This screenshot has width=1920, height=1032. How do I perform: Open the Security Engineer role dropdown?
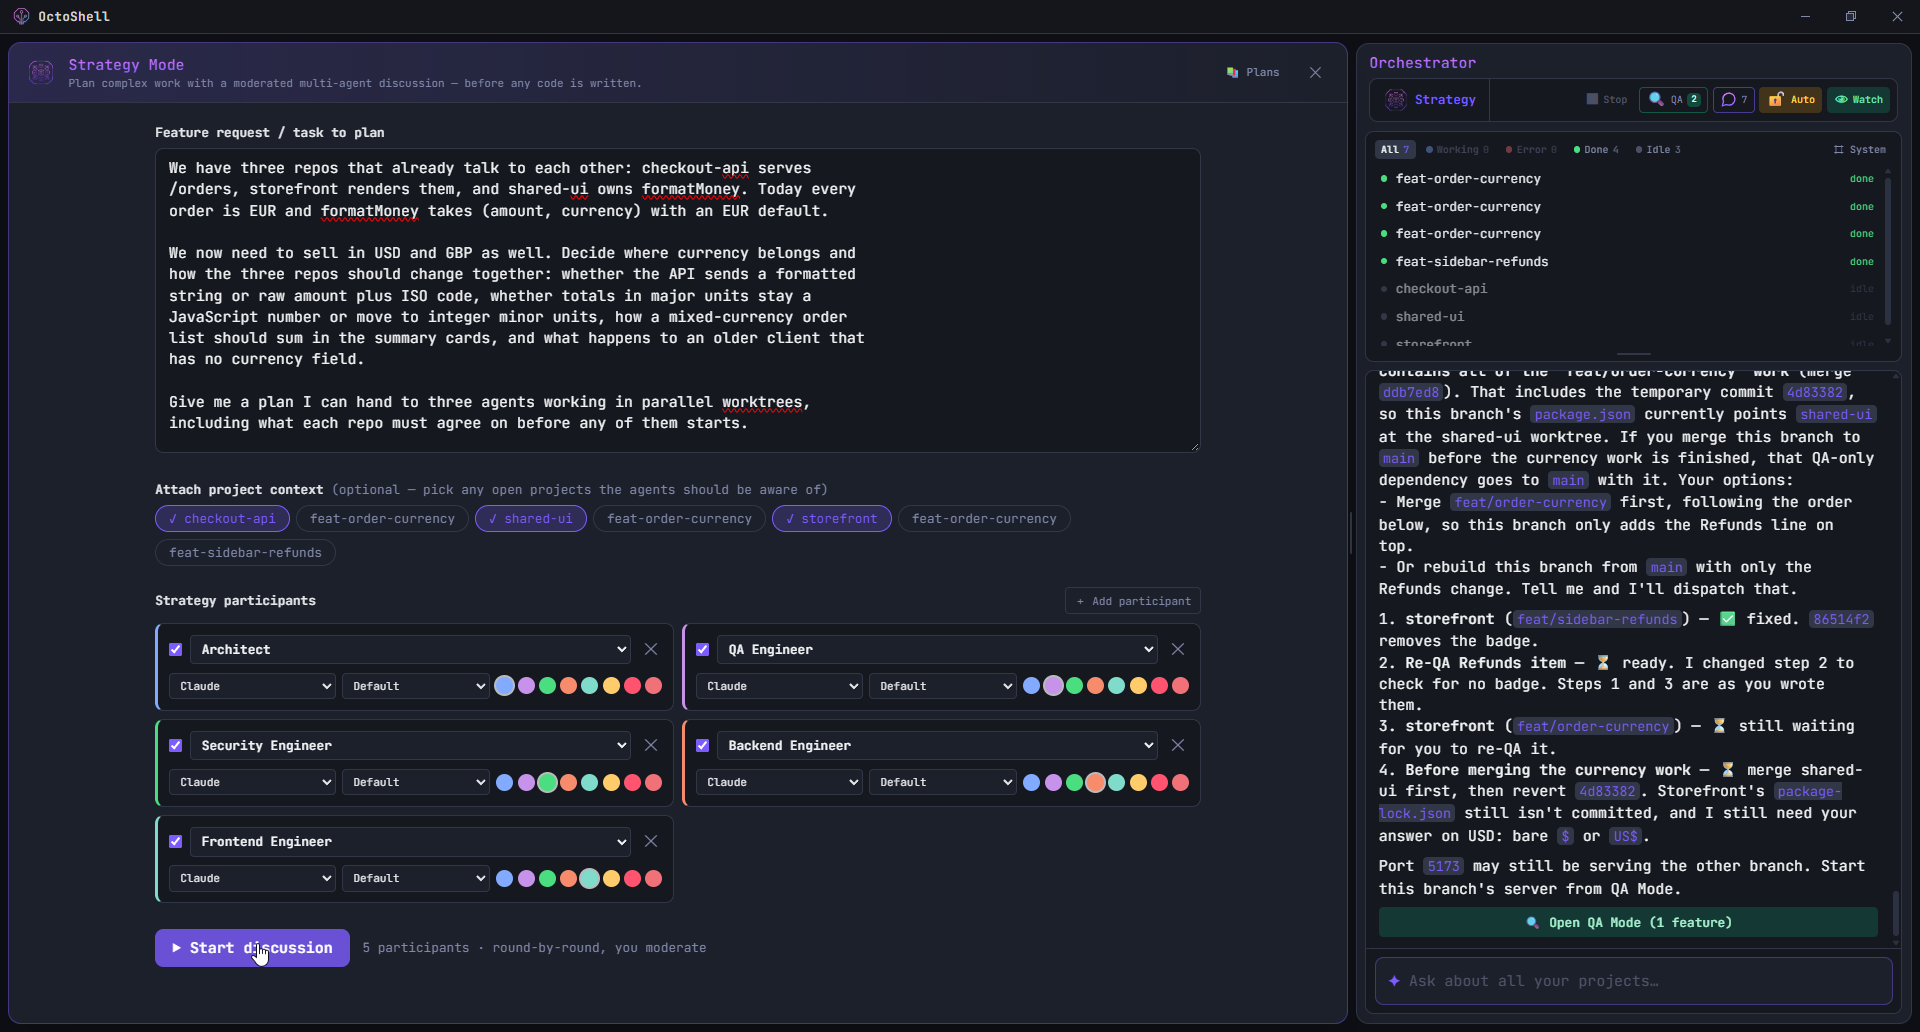click(x=410, y=745)
